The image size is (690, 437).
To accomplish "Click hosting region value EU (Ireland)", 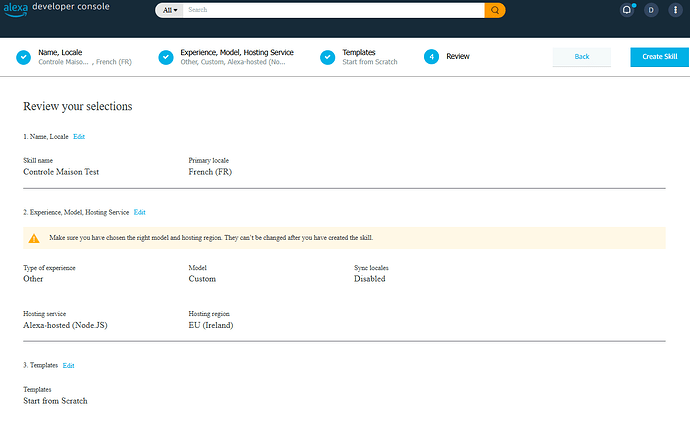I will click(x=211, y=325).
